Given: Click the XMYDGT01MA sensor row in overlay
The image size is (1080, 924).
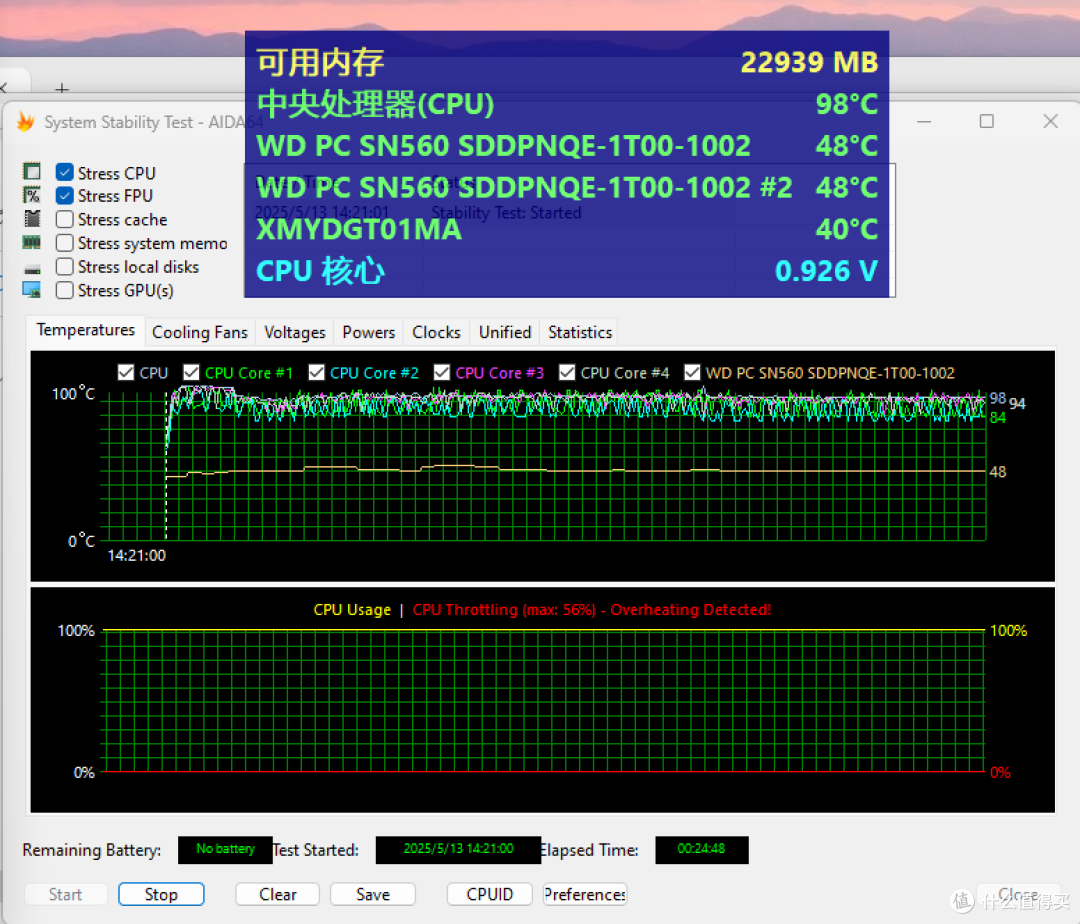Looking at the screenshot, I should [567, 229].
